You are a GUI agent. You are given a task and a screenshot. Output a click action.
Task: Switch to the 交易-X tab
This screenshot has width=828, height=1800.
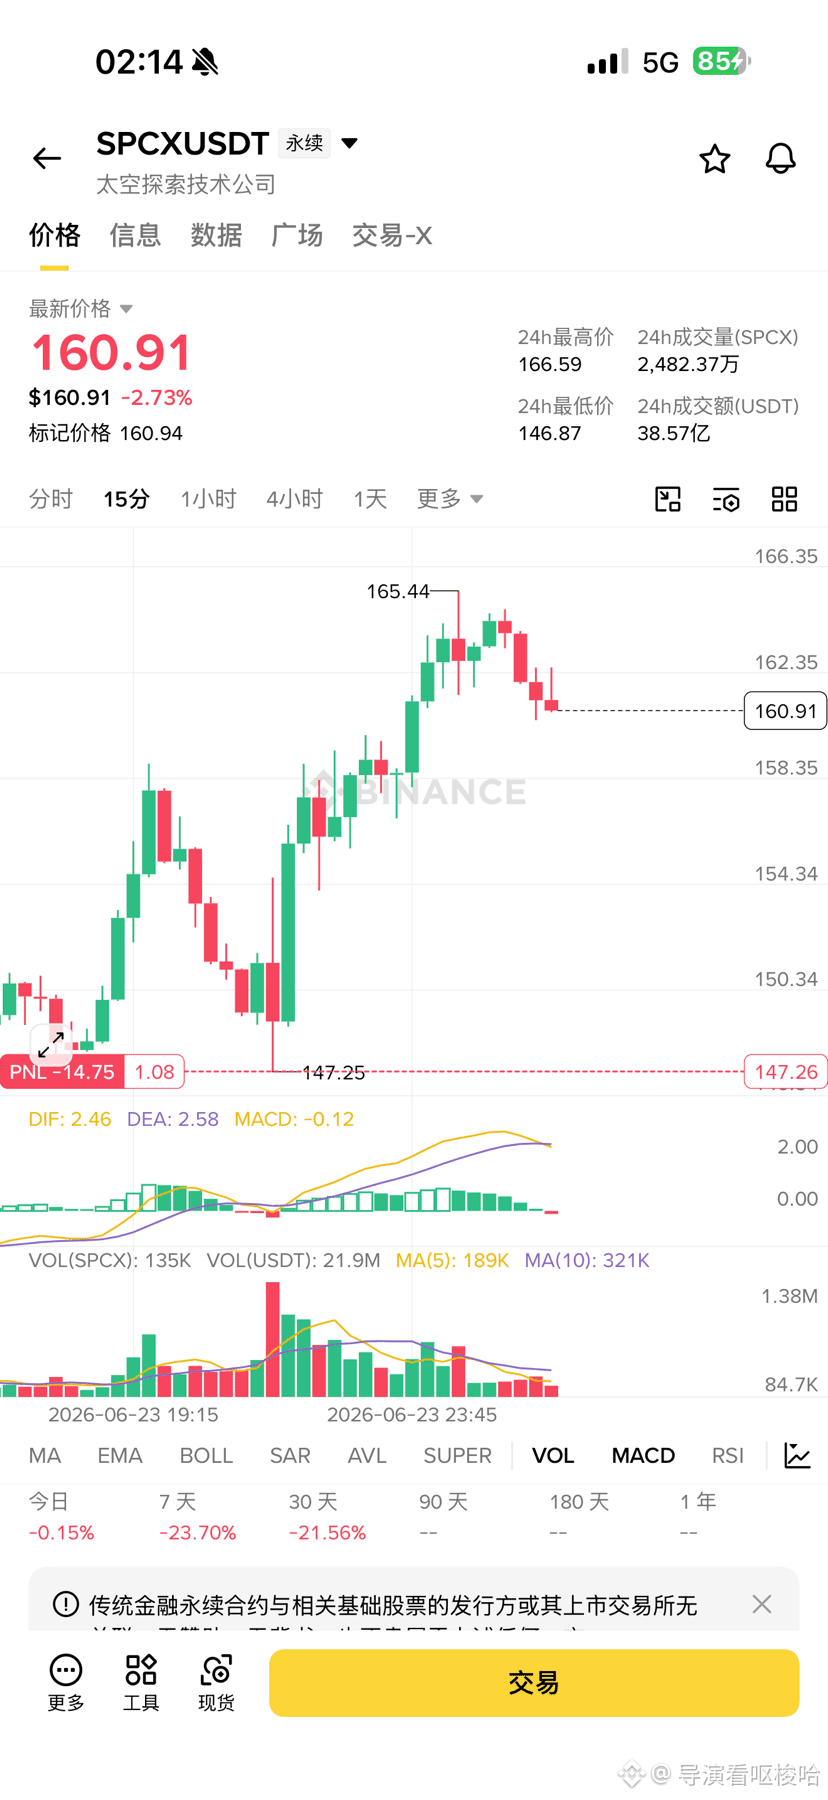(392, 235)
